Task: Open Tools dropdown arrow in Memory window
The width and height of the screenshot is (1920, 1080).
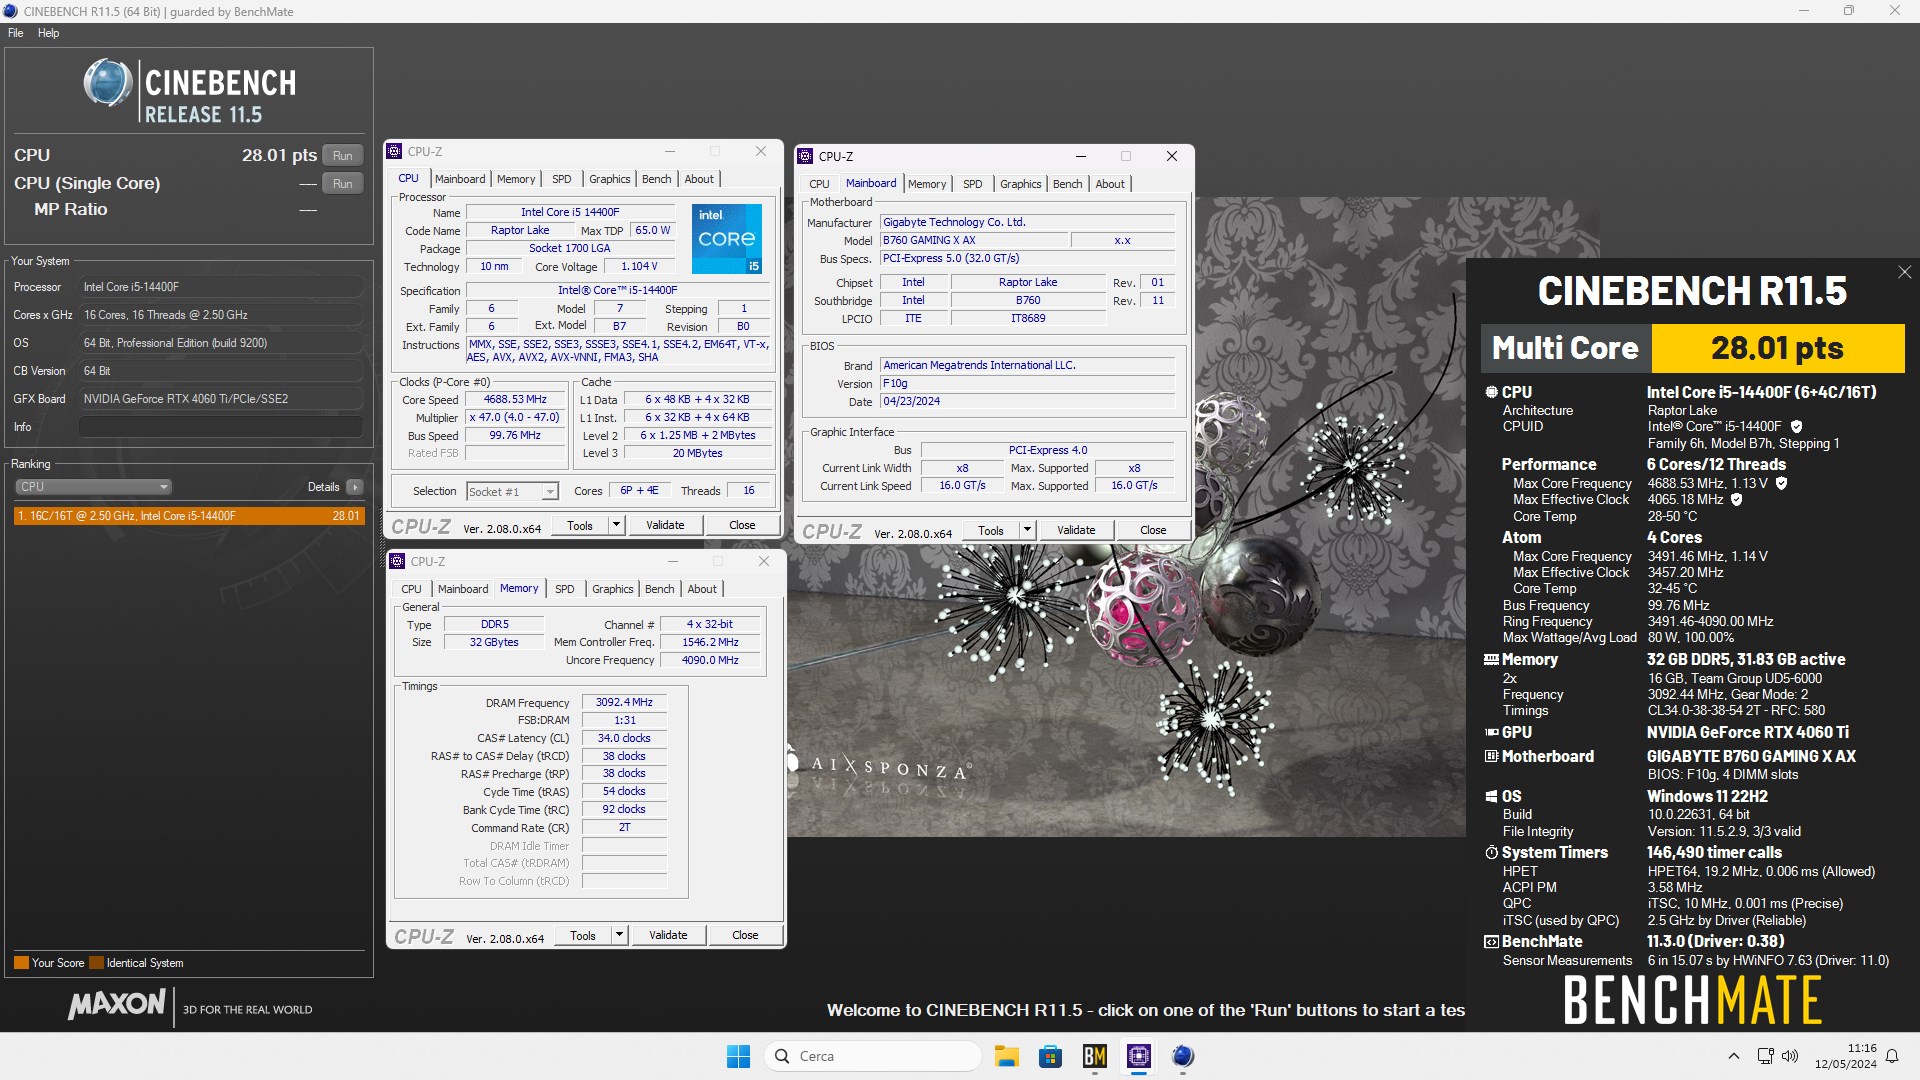Action: coord(619,935)
